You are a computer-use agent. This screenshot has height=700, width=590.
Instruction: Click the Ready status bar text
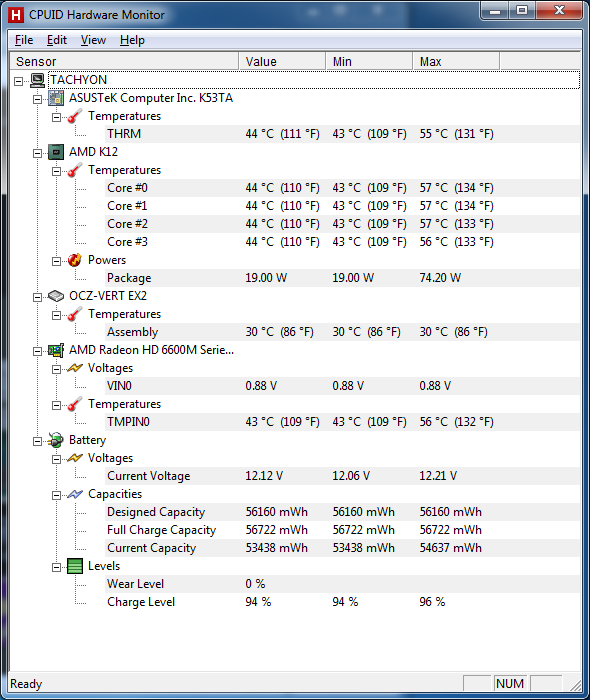26,684
